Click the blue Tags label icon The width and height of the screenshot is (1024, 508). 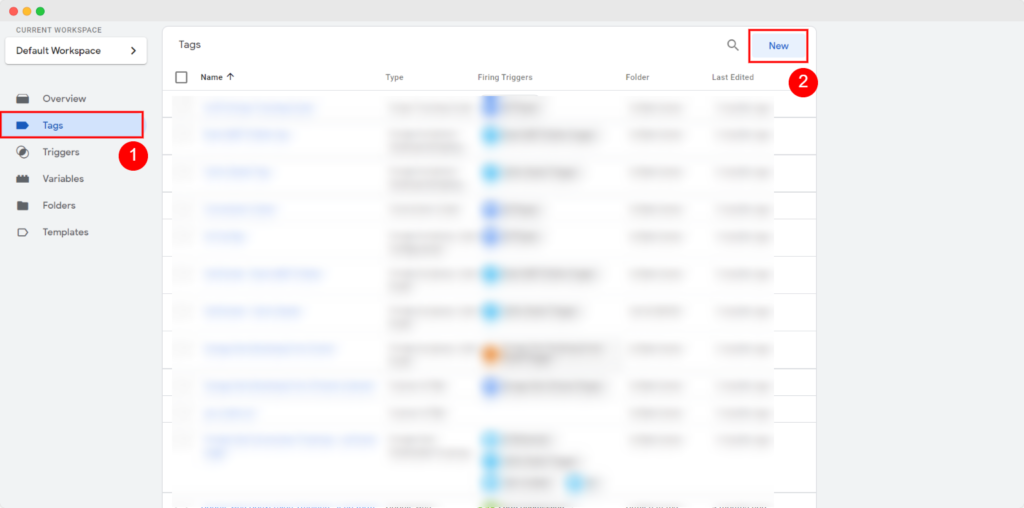(23, 125)
